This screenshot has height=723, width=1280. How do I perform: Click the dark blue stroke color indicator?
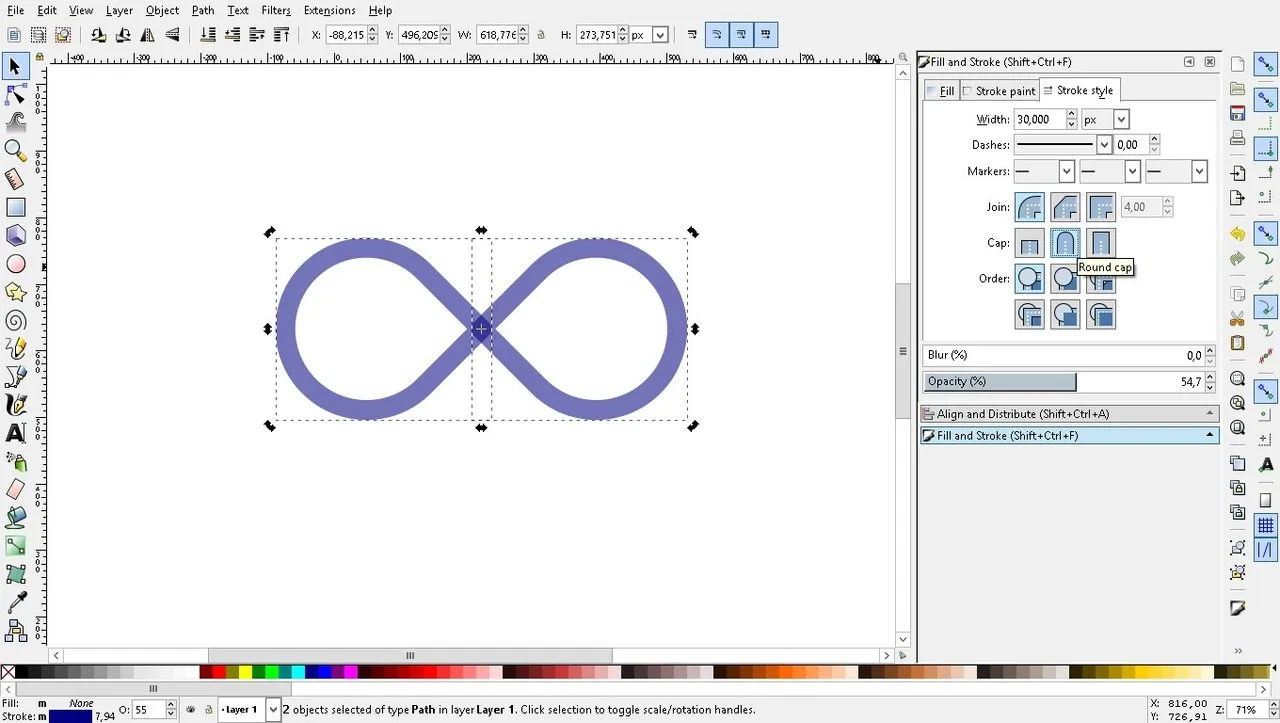pyautogui.click(x=70, y=716)
